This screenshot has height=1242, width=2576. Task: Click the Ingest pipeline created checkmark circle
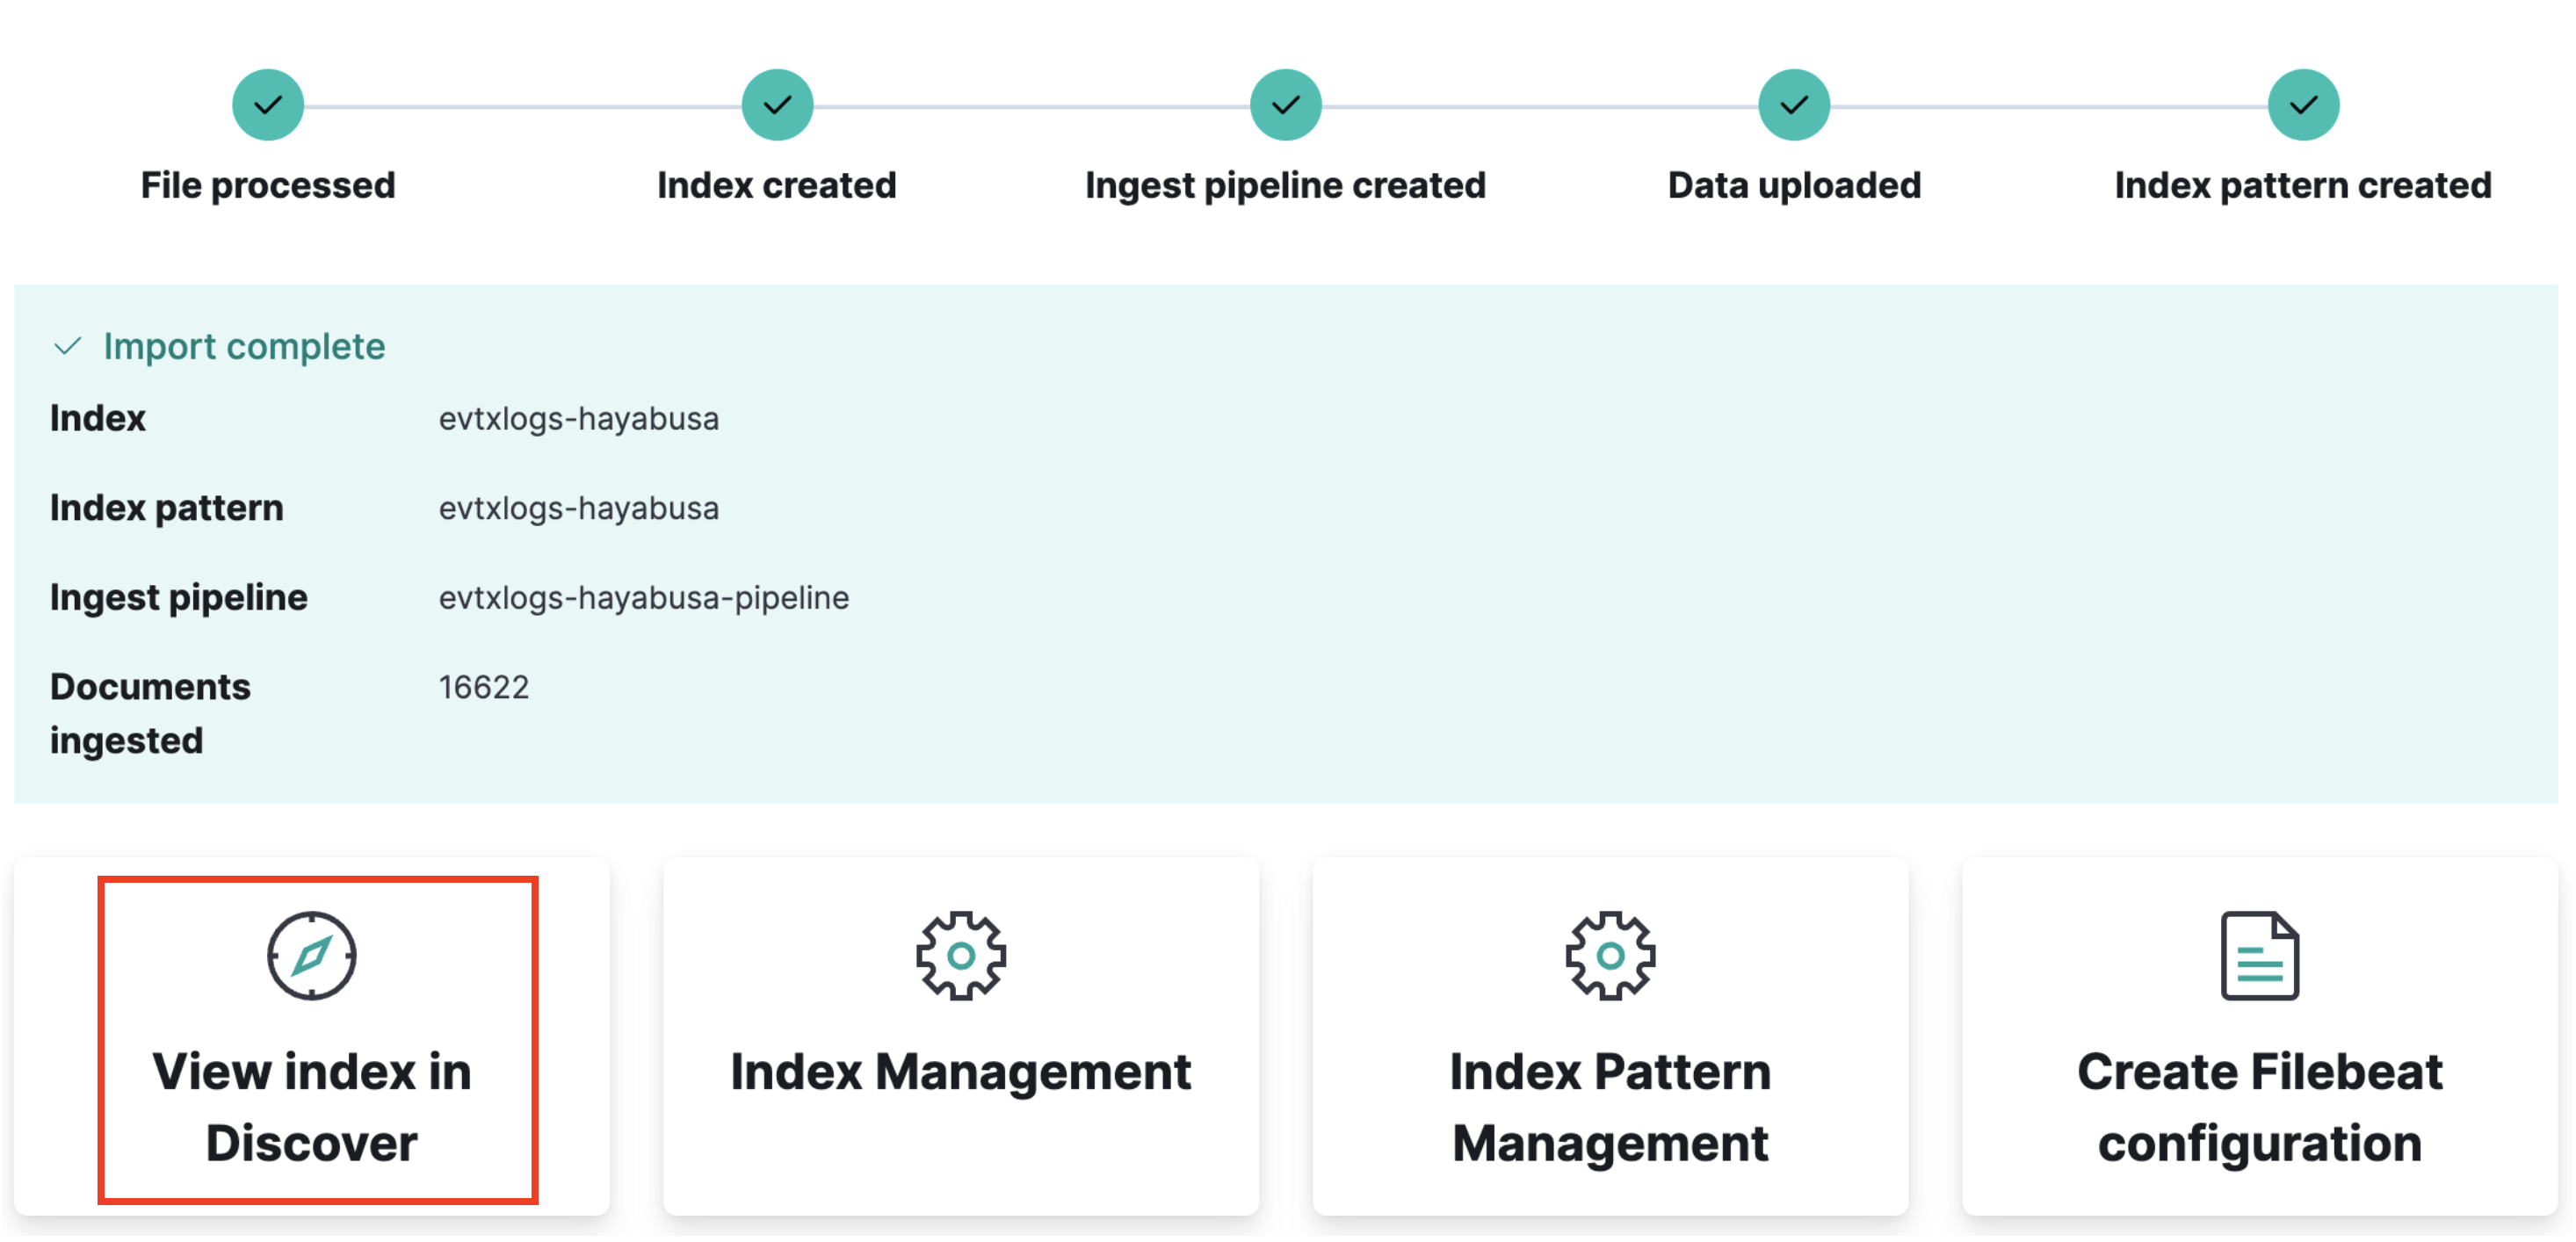1285,105
